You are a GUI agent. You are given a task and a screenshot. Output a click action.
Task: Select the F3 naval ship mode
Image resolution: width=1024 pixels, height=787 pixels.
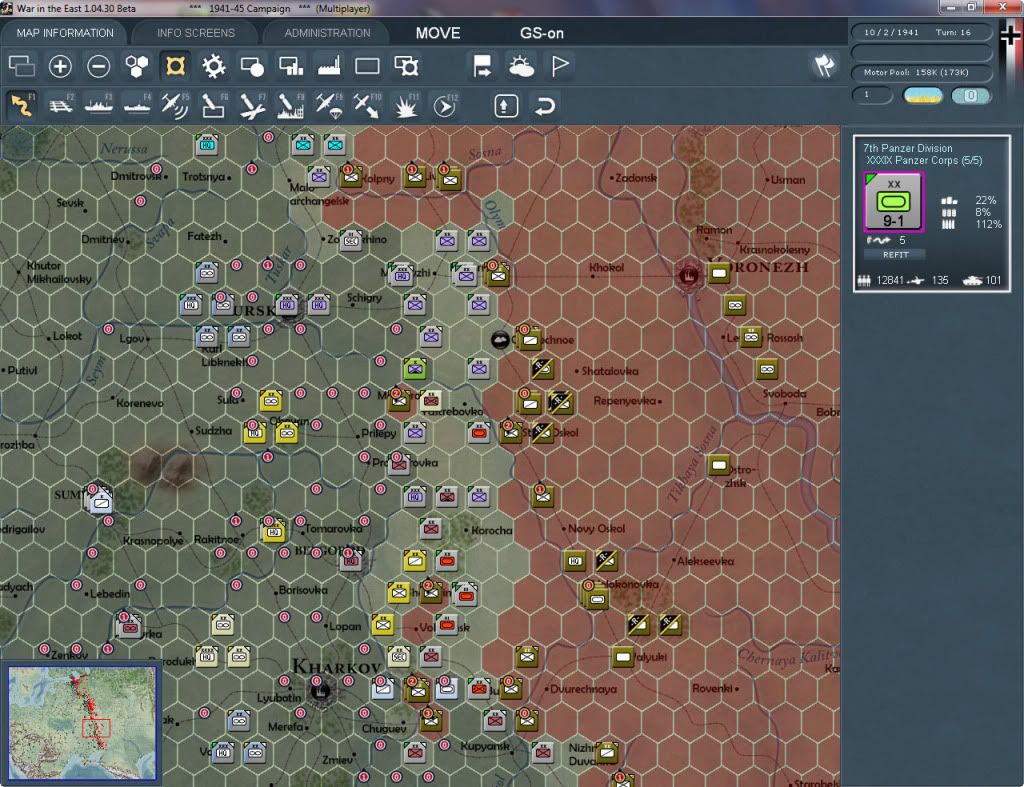pos(99,105)
